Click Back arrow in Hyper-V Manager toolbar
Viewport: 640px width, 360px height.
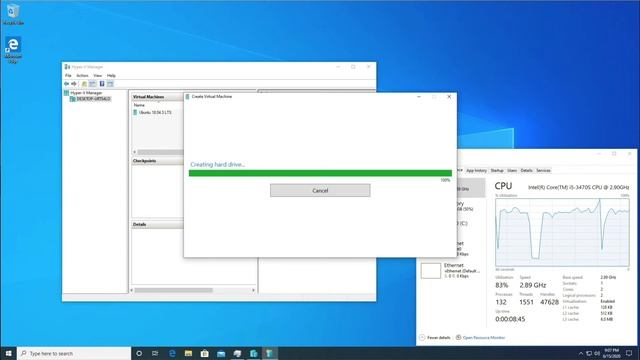67,84
